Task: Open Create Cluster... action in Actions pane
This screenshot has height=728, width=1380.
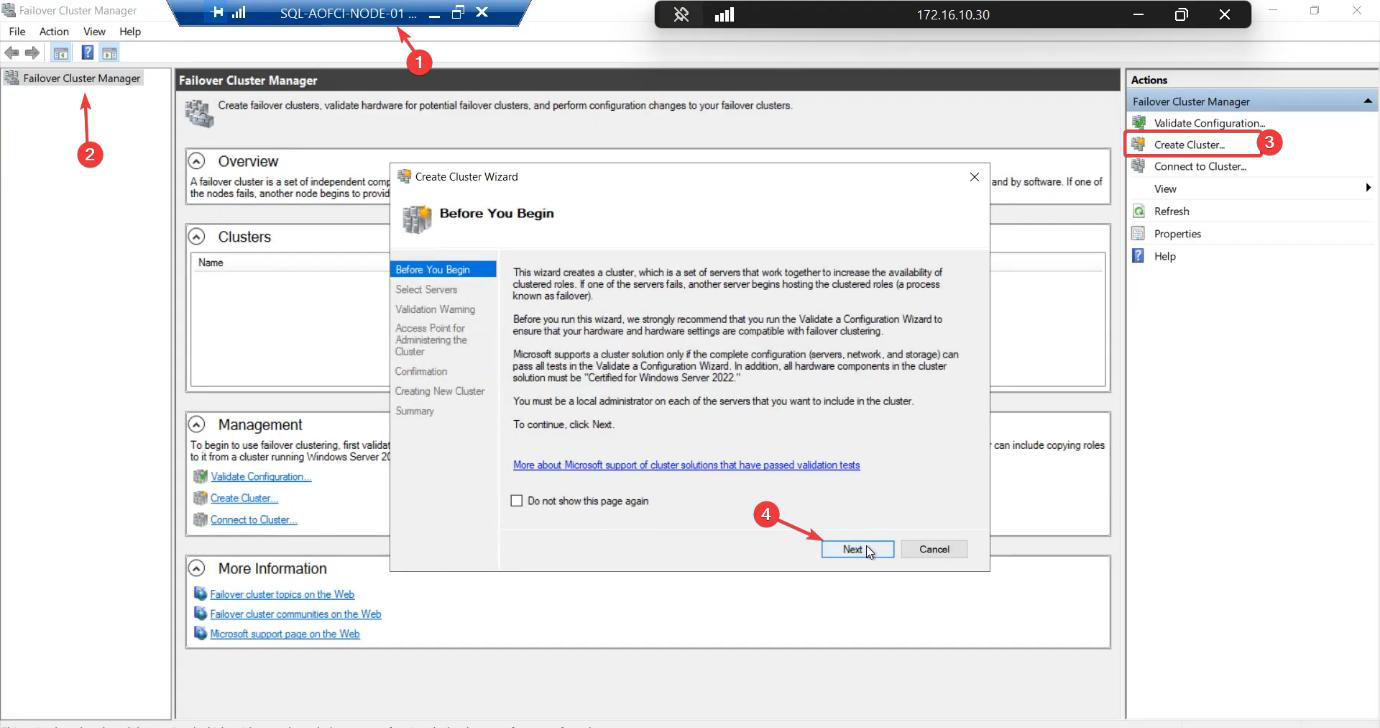Action: pyautogui.click(x=1189, y=145)
